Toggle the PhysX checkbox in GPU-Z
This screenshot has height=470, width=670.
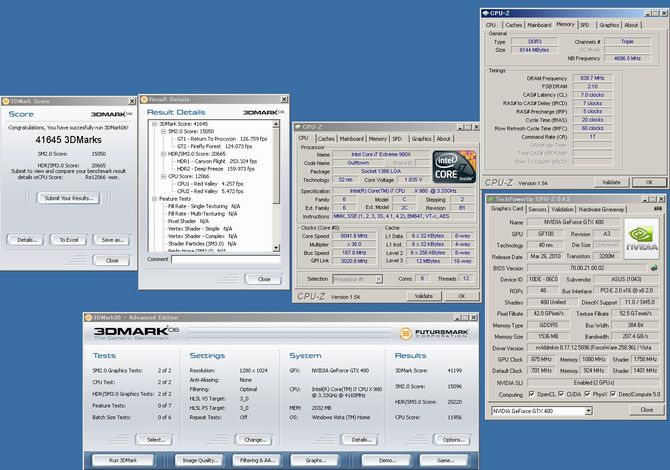pos(588,394)
